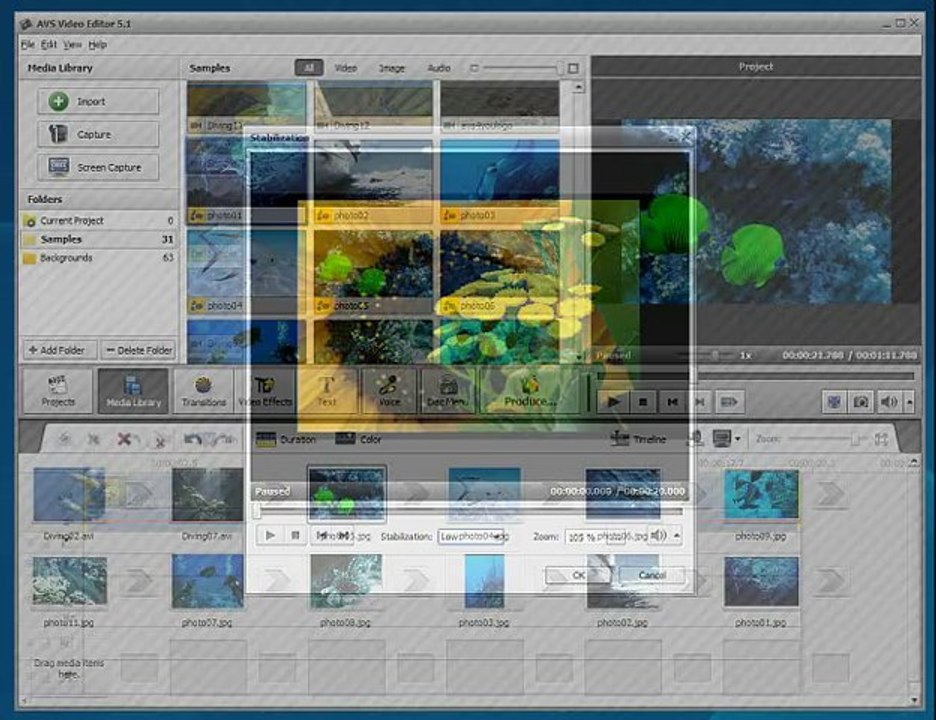Click the Import media button

tap(98, 101)
